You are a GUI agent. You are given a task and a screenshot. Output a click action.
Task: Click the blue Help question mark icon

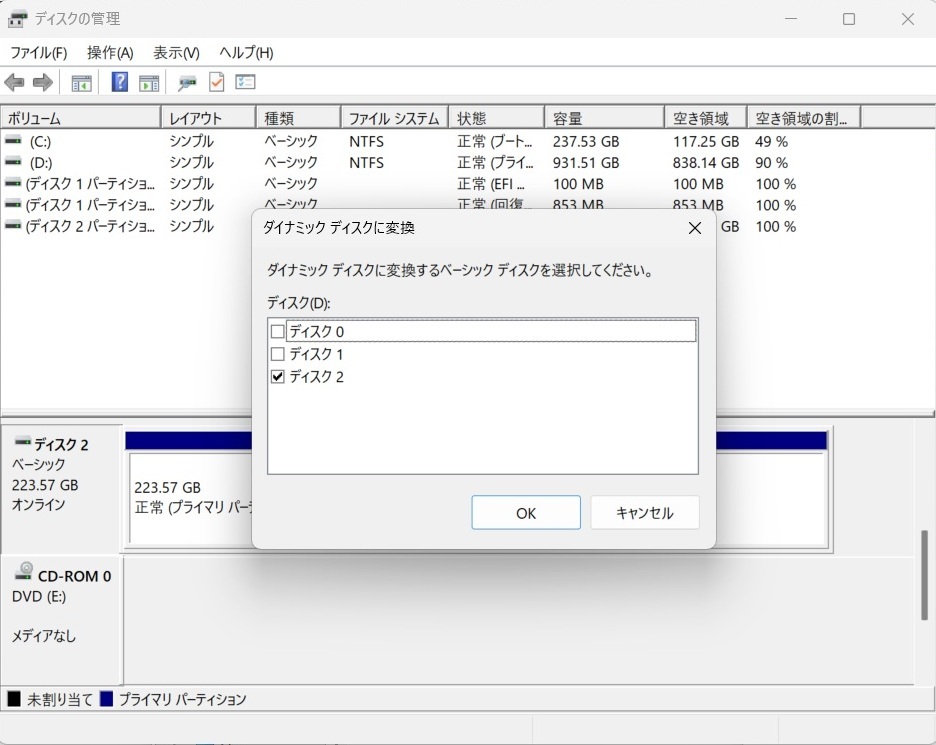119,83
